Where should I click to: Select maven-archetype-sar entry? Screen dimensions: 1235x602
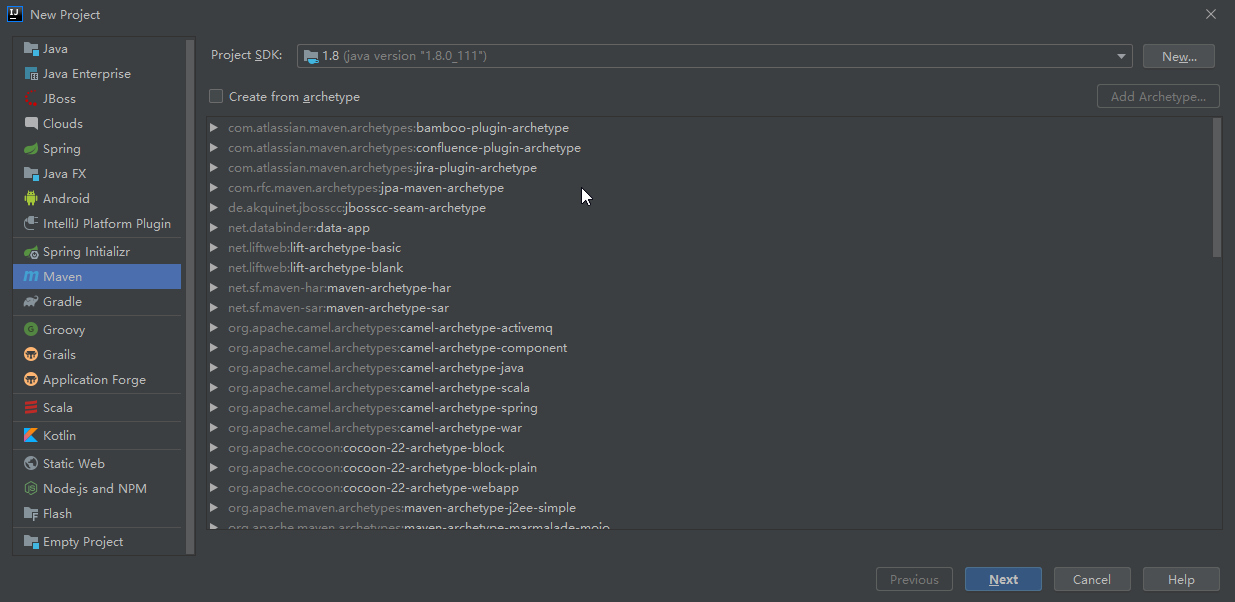click(709, 308)
